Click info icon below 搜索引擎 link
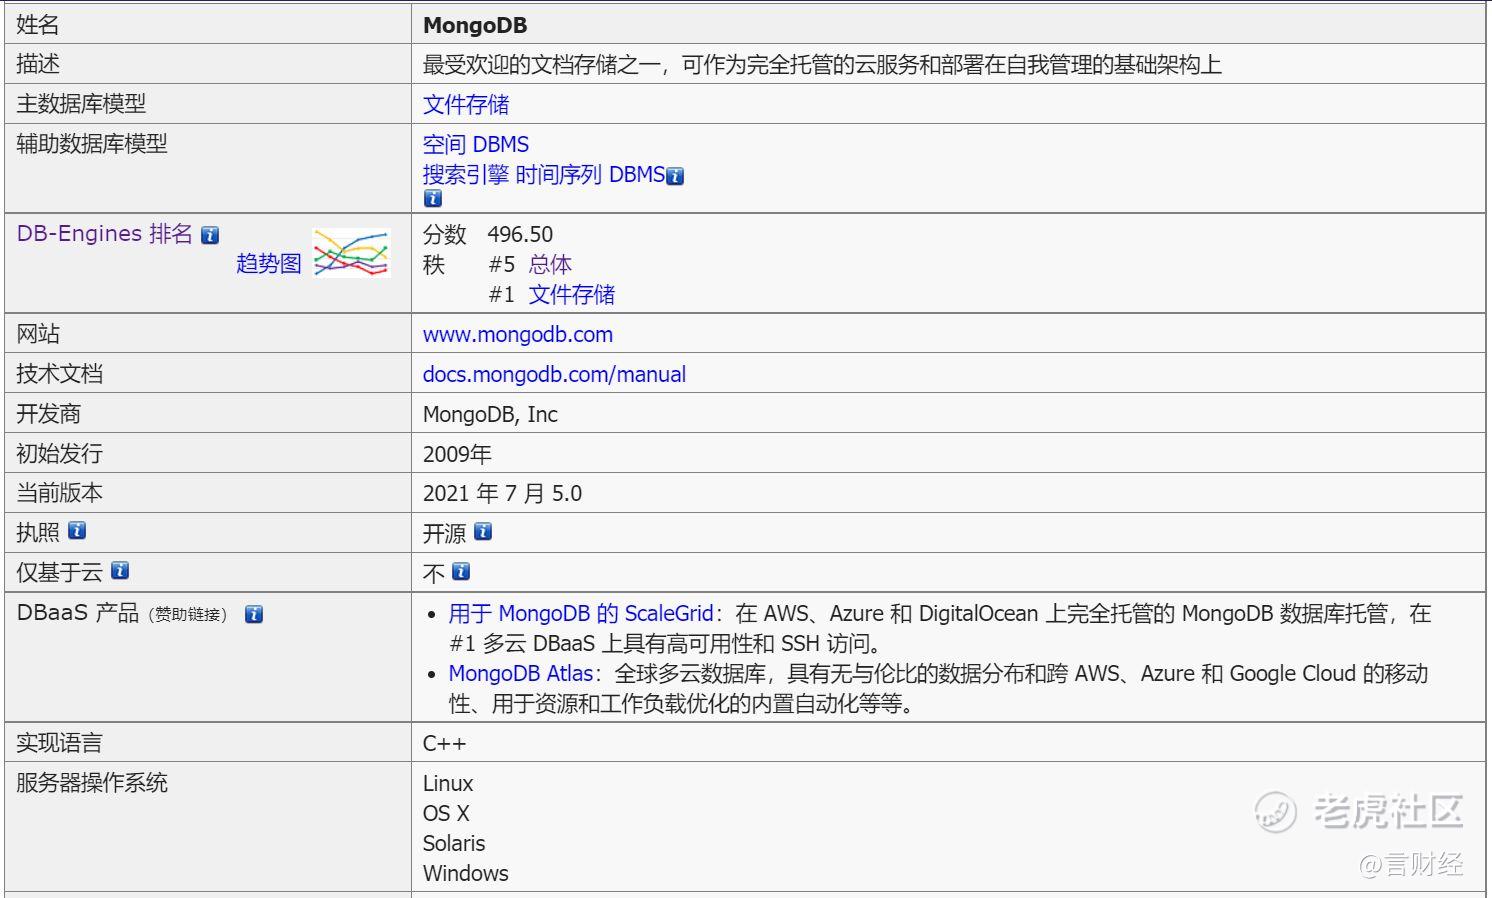 pyautogui.click(x=432, y=198)
